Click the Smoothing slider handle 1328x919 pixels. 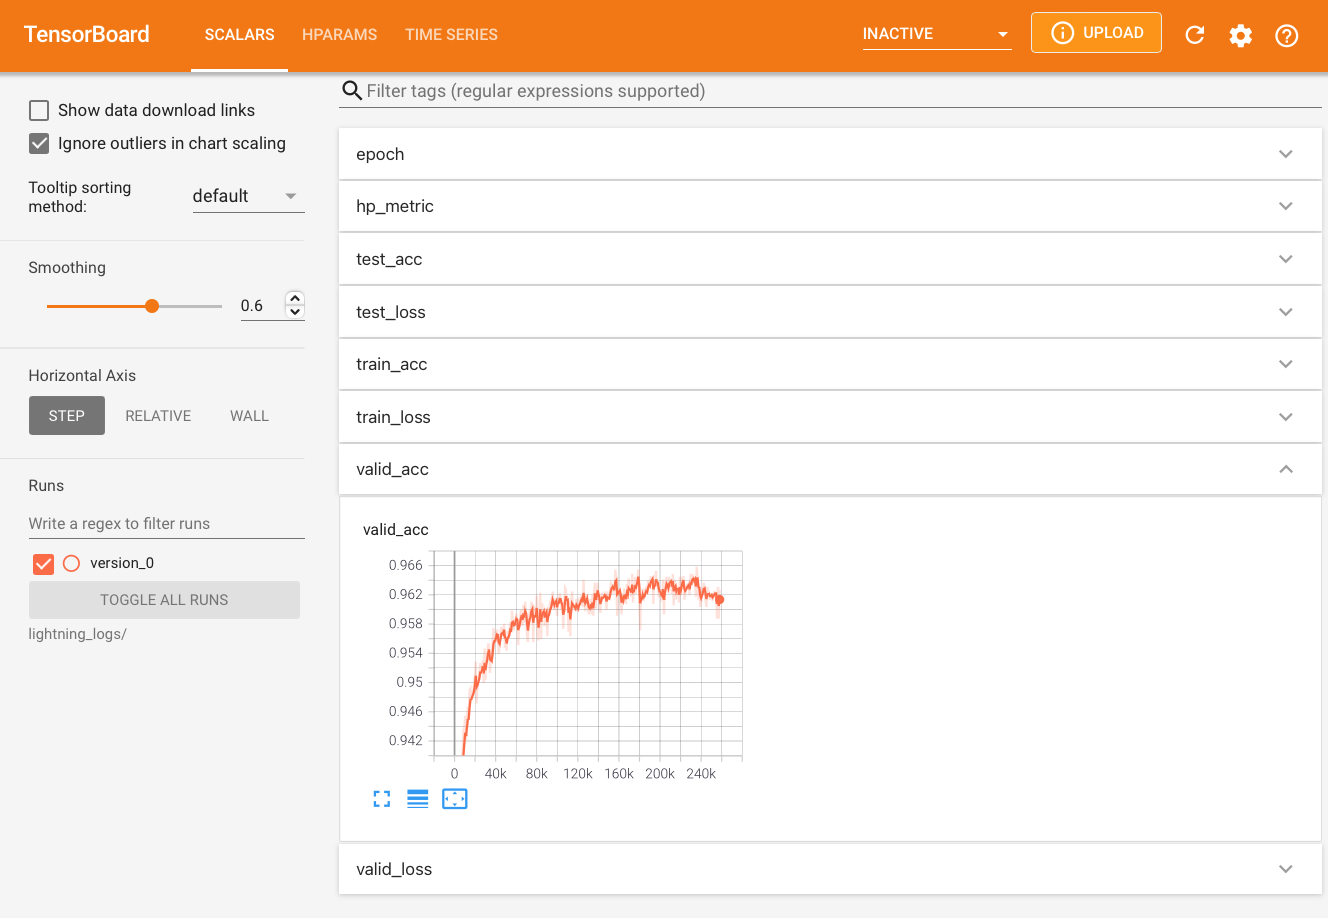[x=152, y=306]
